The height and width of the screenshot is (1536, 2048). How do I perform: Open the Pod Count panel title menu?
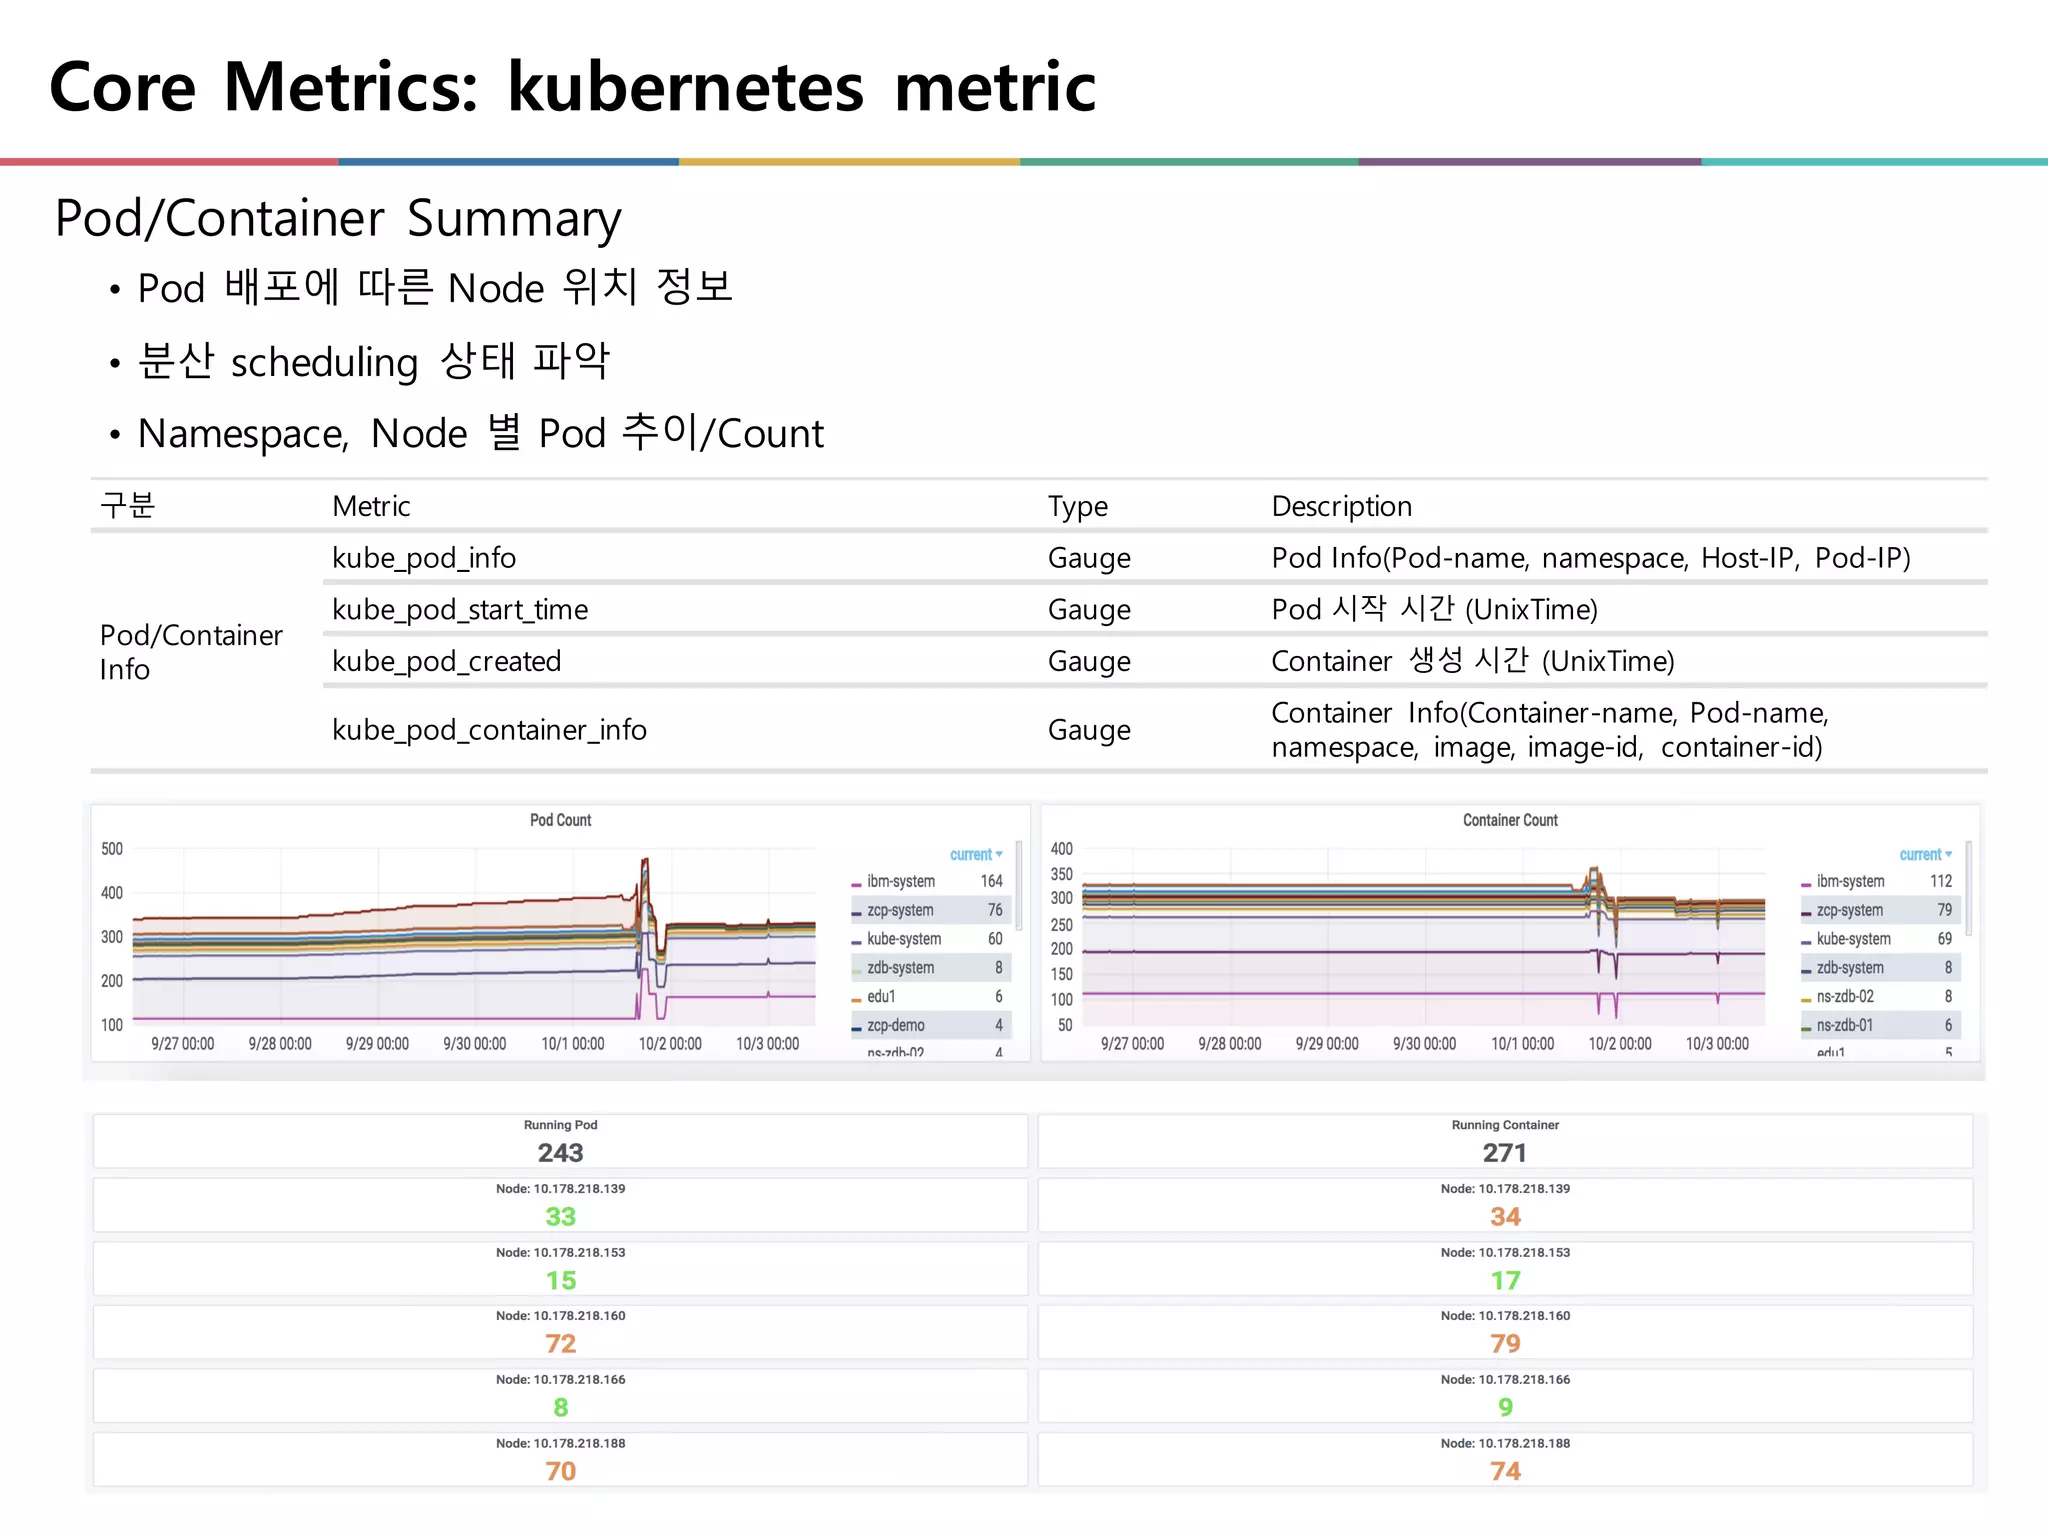click(560, 820)
